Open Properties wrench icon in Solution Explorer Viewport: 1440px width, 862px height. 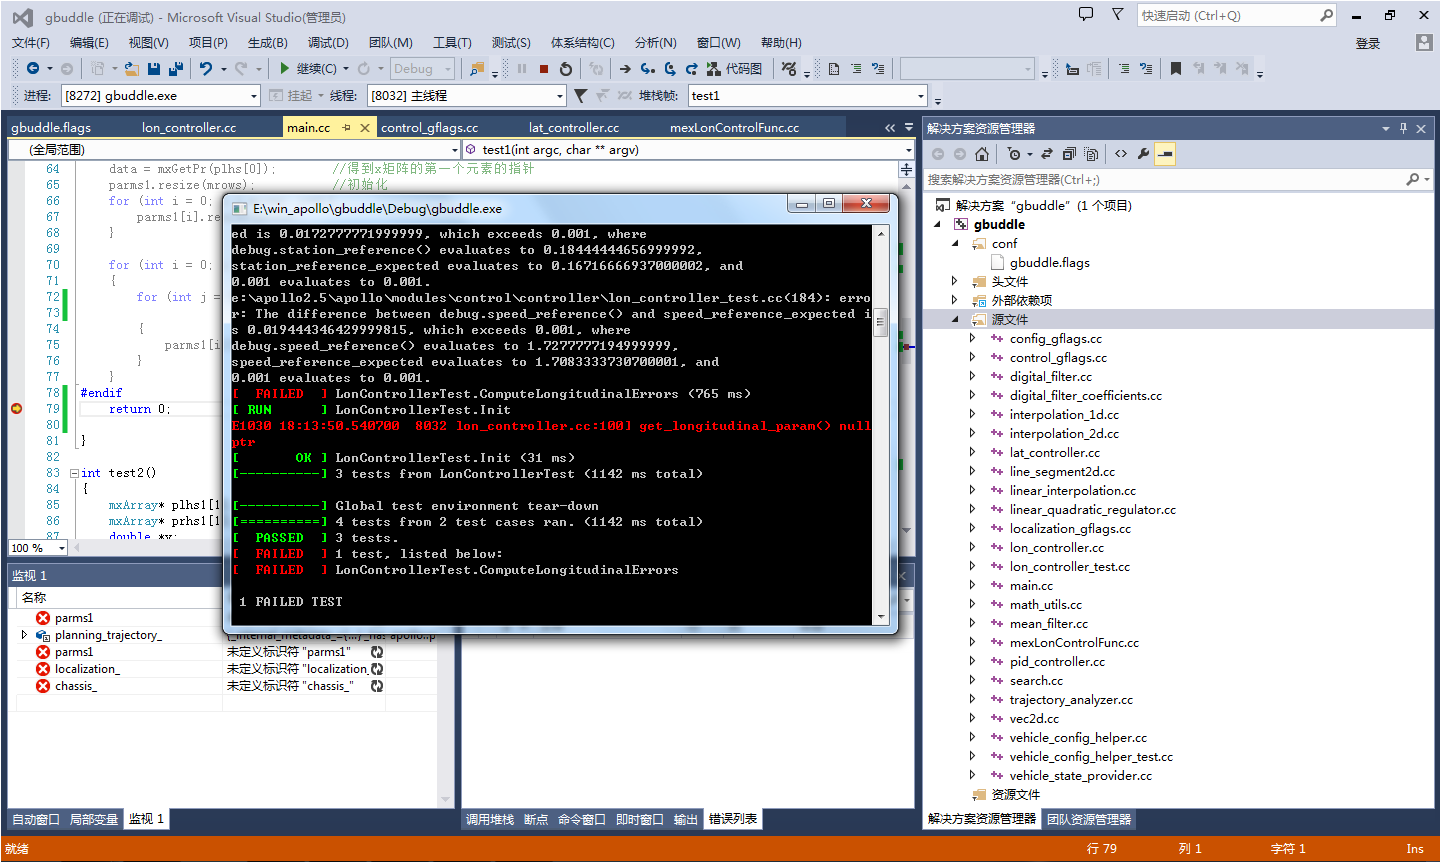click(1145, 153)
